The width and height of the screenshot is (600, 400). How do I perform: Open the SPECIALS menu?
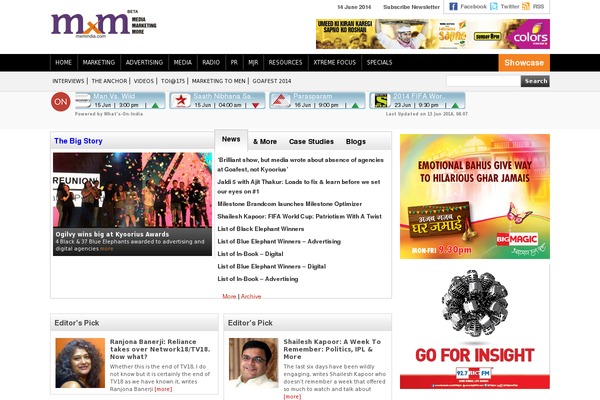379,62
